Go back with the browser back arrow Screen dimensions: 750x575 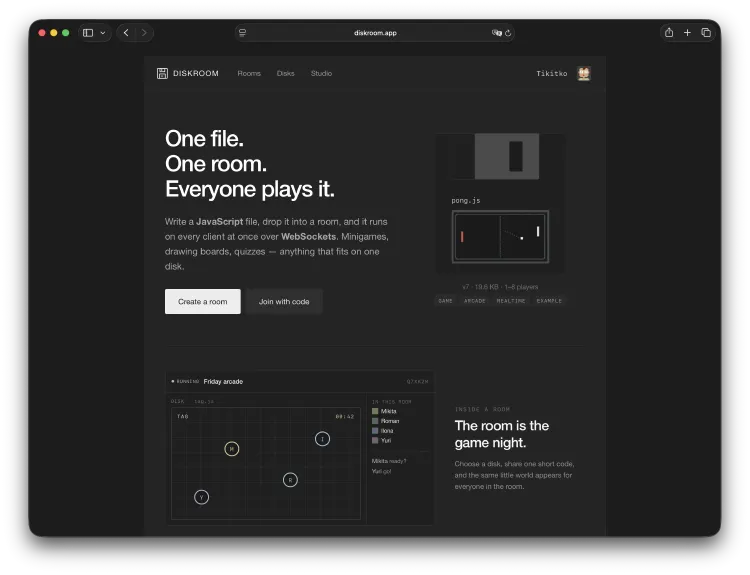(x=126, y=33)
